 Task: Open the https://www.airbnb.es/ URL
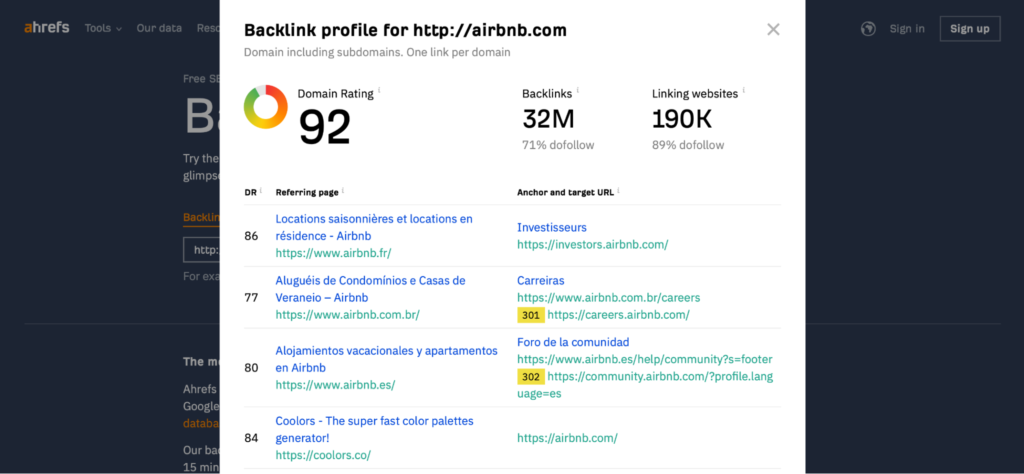(335, 385)
